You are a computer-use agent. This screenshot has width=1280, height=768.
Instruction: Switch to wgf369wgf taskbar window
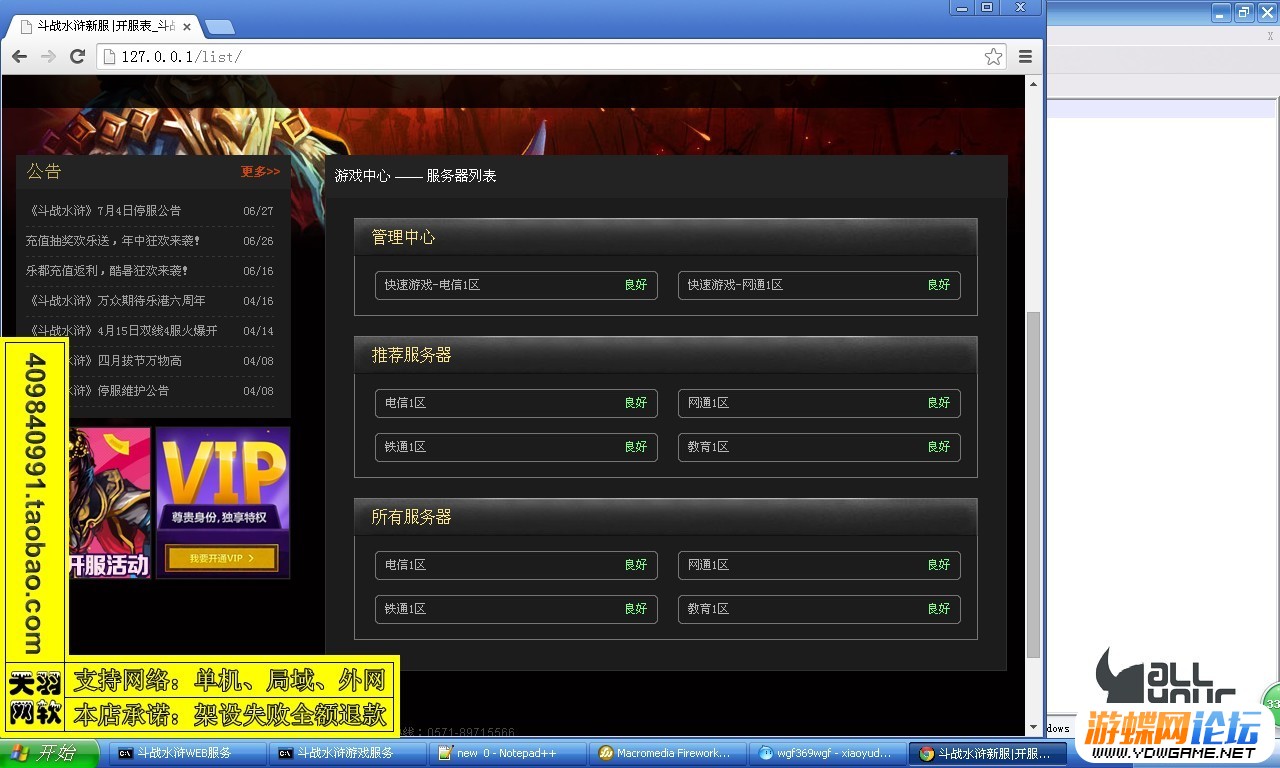tap(828, 754)
